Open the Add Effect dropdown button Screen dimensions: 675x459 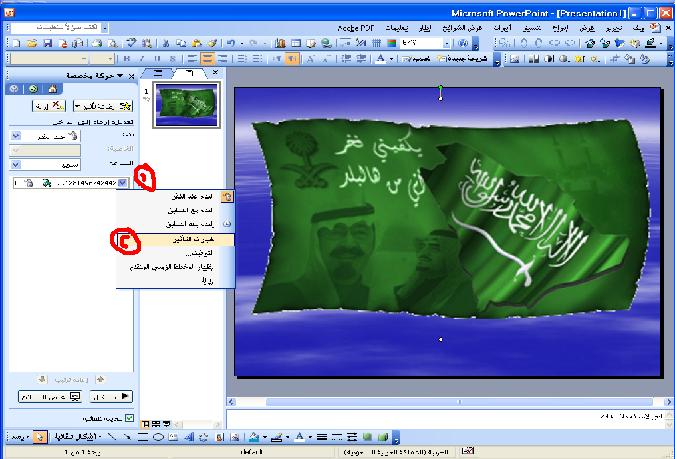103,105
